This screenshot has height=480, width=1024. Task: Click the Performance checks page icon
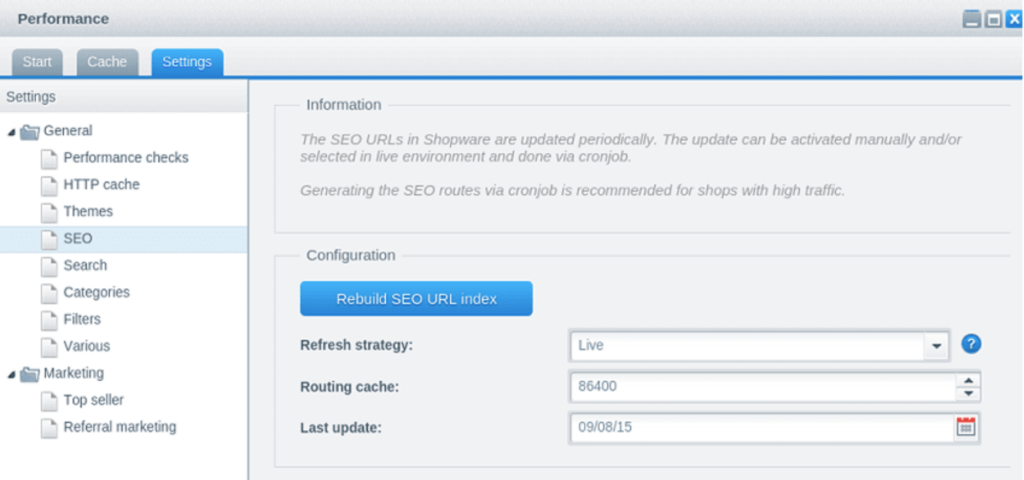coord(49,159)
